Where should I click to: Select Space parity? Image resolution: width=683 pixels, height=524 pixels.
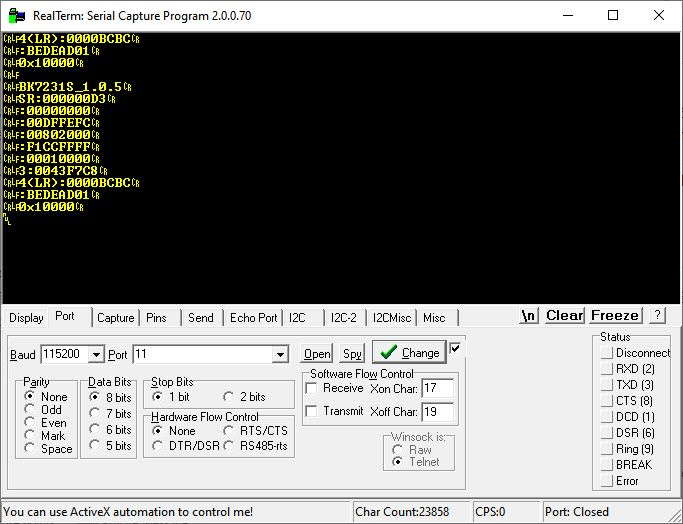(x=48, y=449)
